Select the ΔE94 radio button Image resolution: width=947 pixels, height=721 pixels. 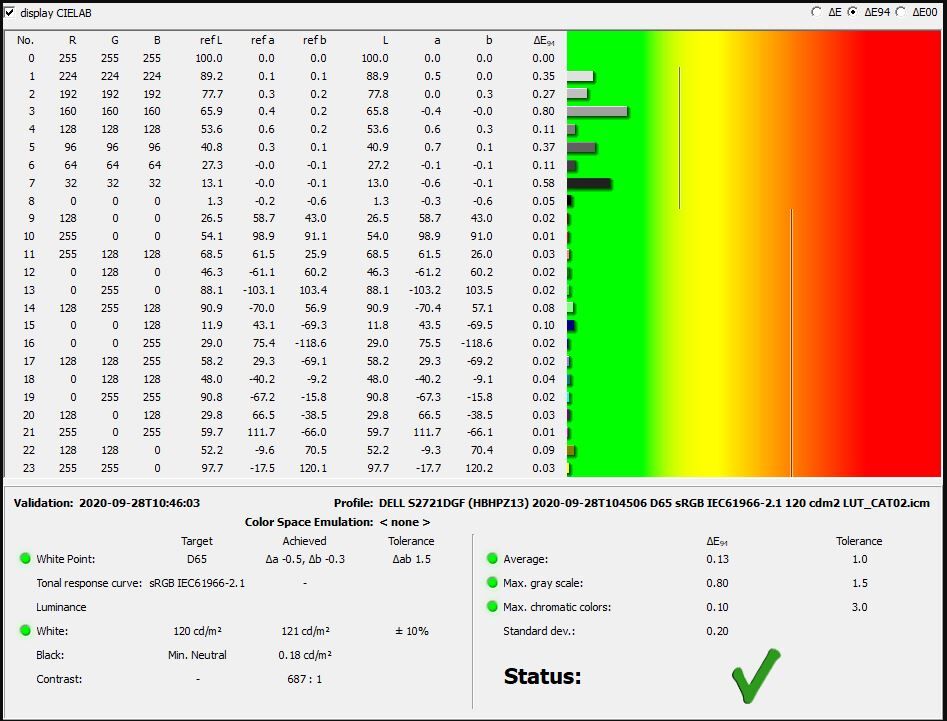852,11
